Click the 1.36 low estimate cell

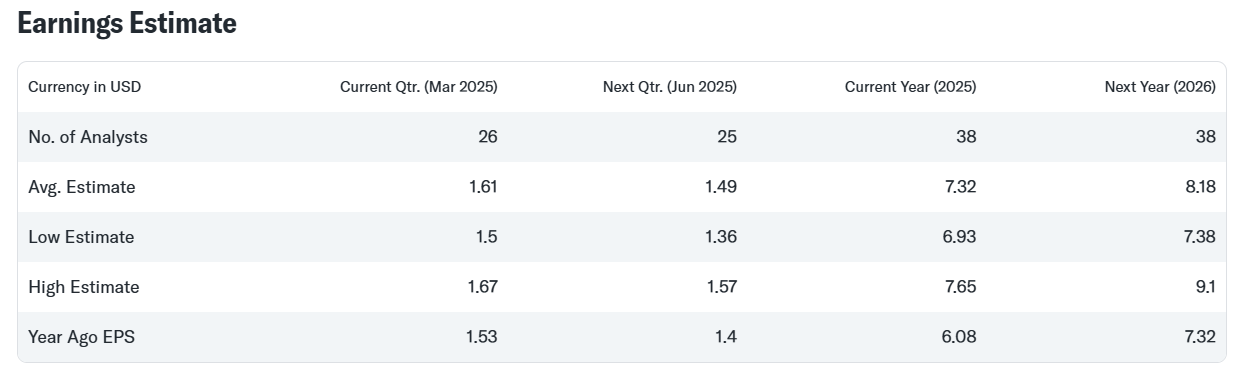721,237
